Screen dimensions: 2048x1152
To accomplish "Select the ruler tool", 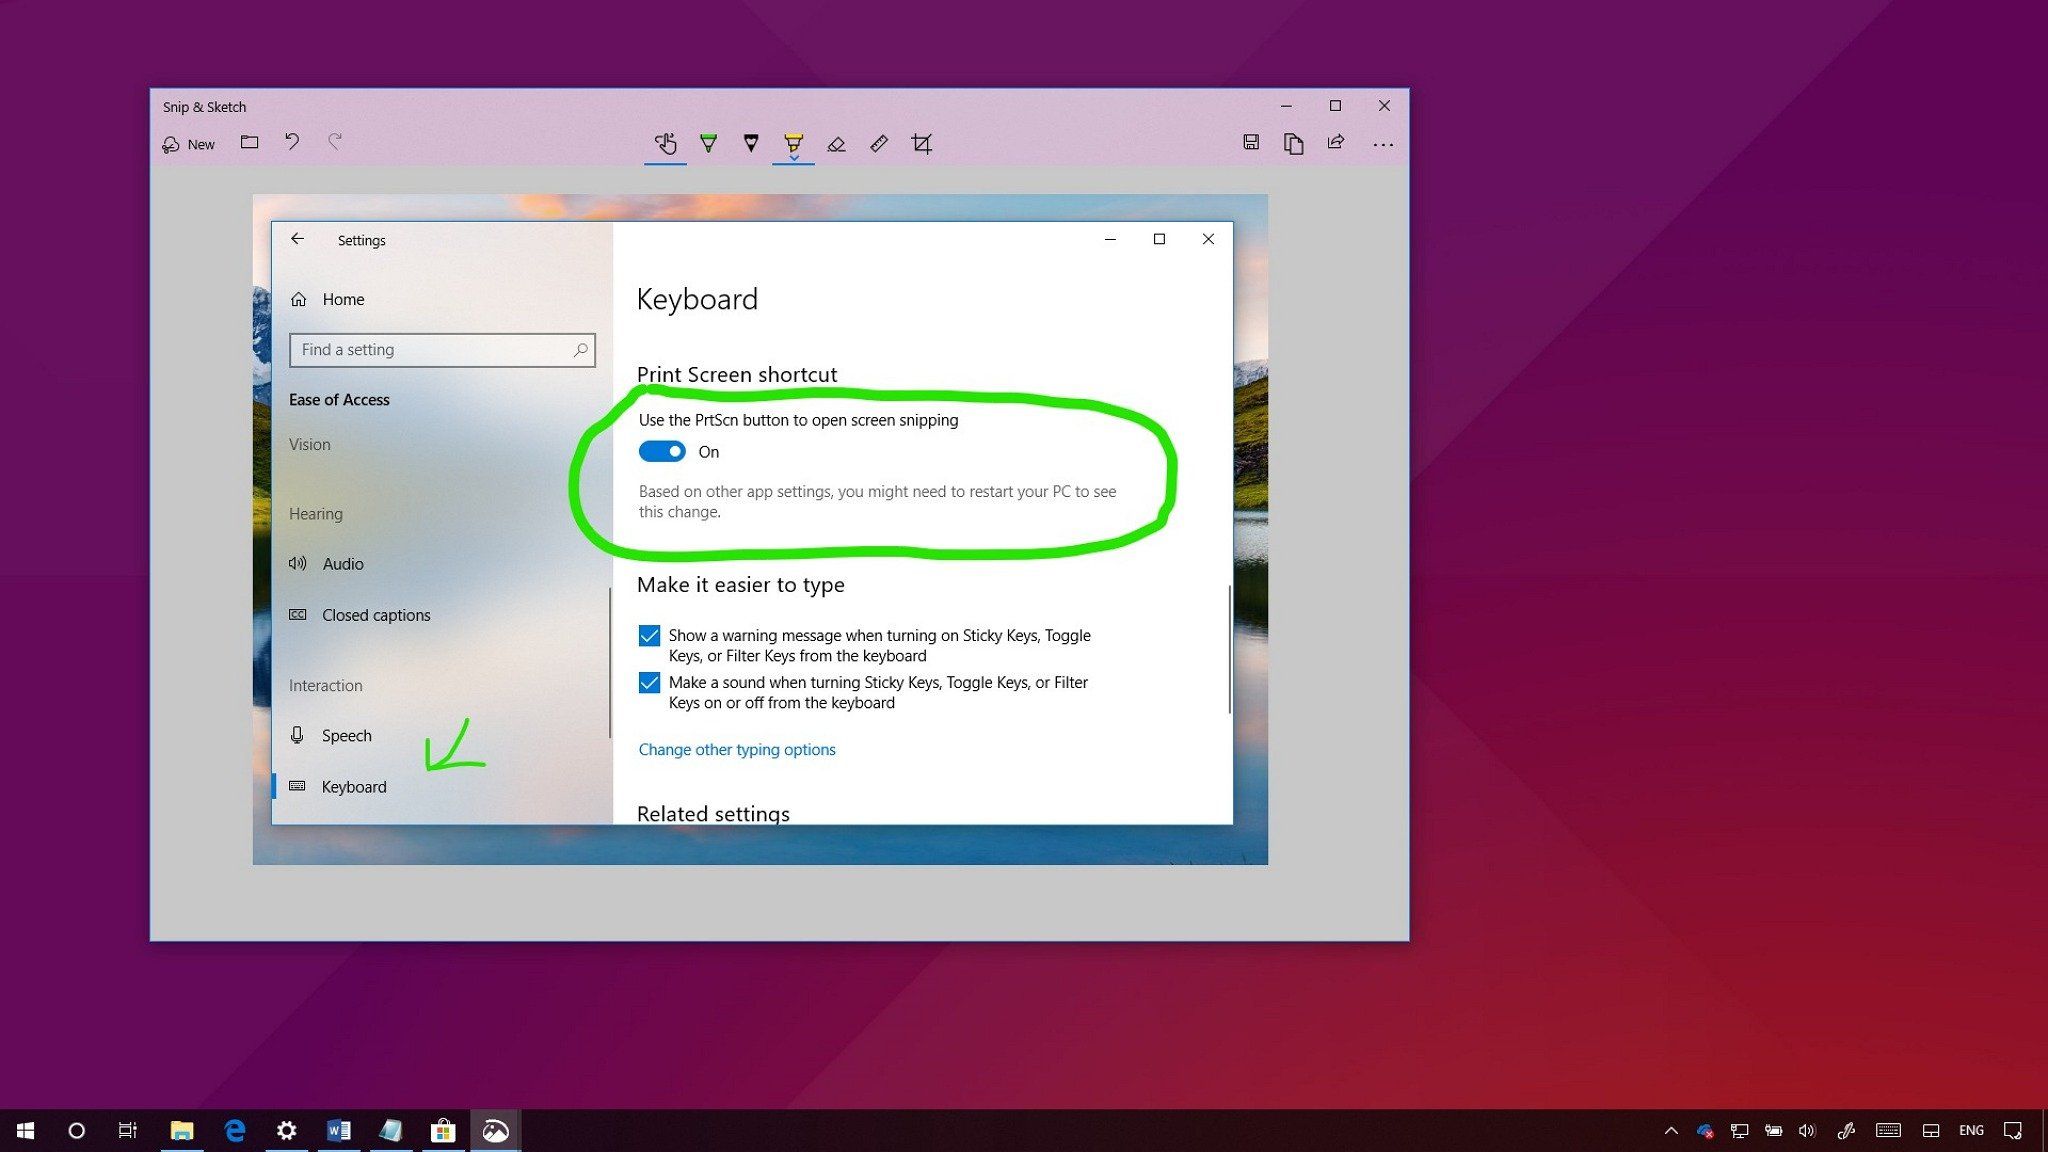I will [879, 144].
